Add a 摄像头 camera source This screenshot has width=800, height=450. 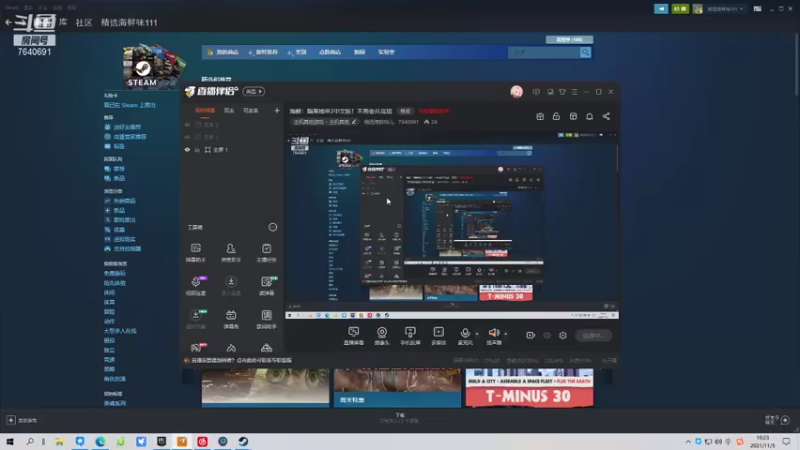(382, 336)
